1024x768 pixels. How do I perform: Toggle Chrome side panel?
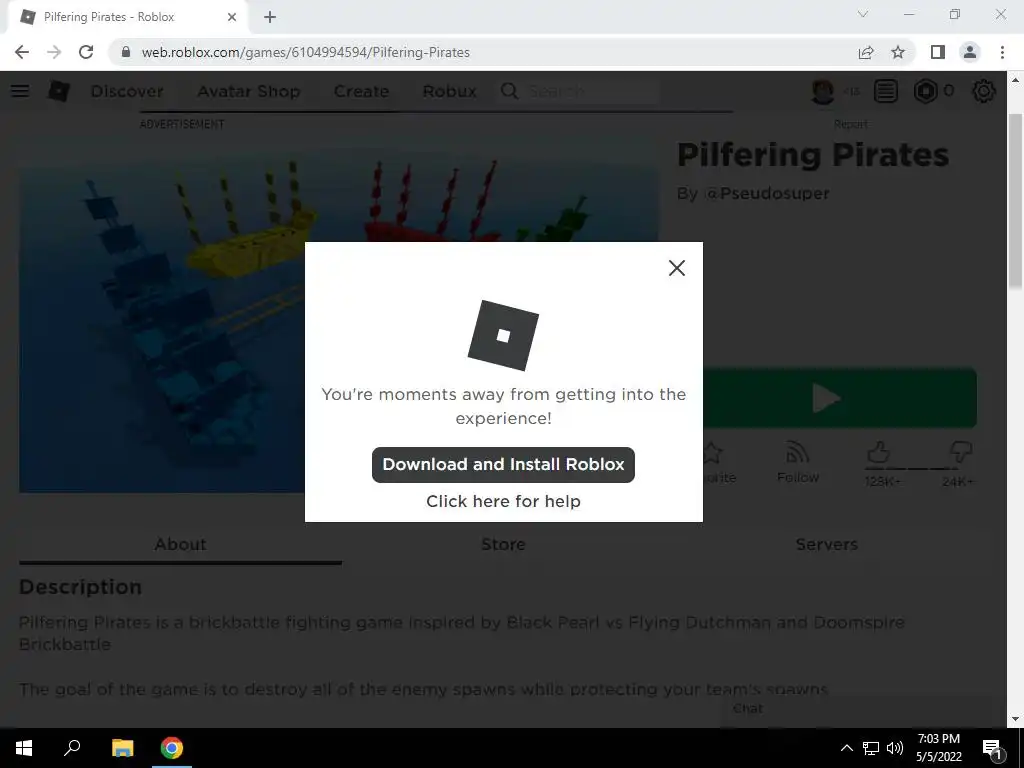pos(938,52)
